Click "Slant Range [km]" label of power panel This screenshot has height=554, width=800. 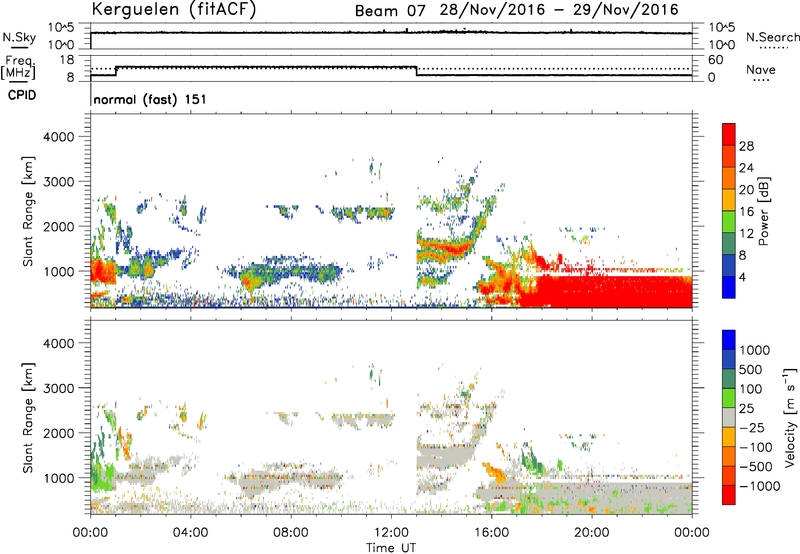pyautogui.click(x=28, y=211)
